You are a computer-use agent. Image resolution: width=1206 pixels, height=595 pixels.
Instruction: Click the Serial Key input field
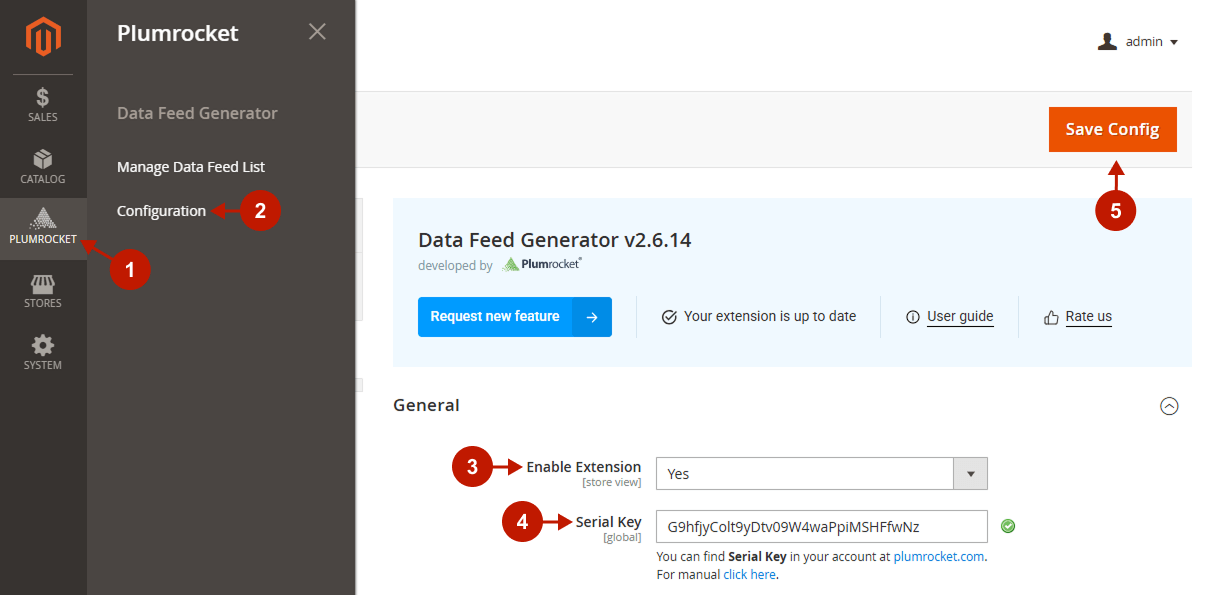[x=821, y=526]
